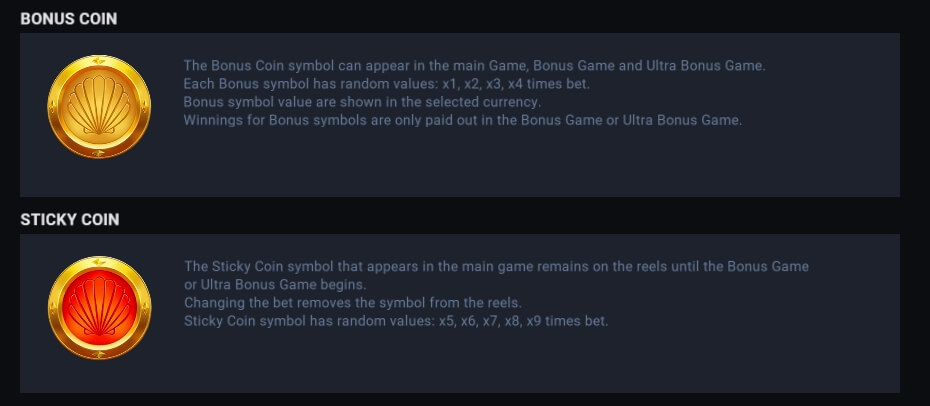Click the line 'or Ultra Bonus Game begins.'
This screenshot has height=406, width=930.
click(x=275, y=284)
